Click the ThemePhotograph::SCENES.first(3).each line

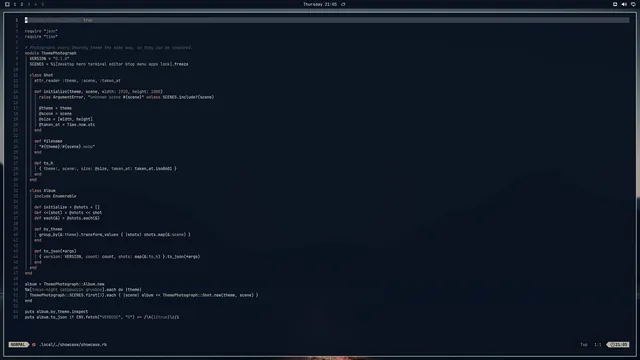[144, 295]
